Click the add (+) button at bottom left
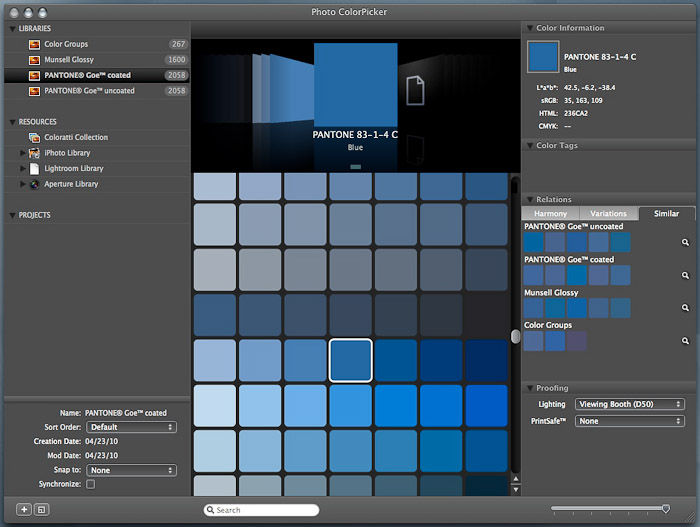 (x=24, y=509)
